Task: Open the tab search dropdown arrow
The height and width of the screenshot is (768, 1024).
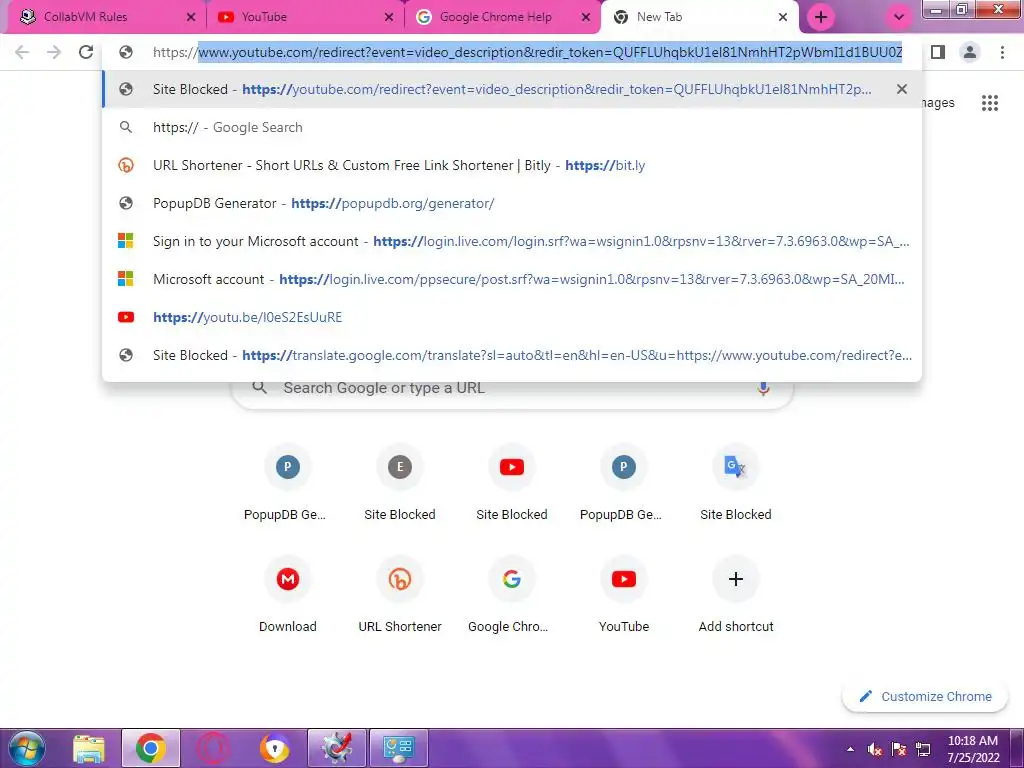Action: 899,17
